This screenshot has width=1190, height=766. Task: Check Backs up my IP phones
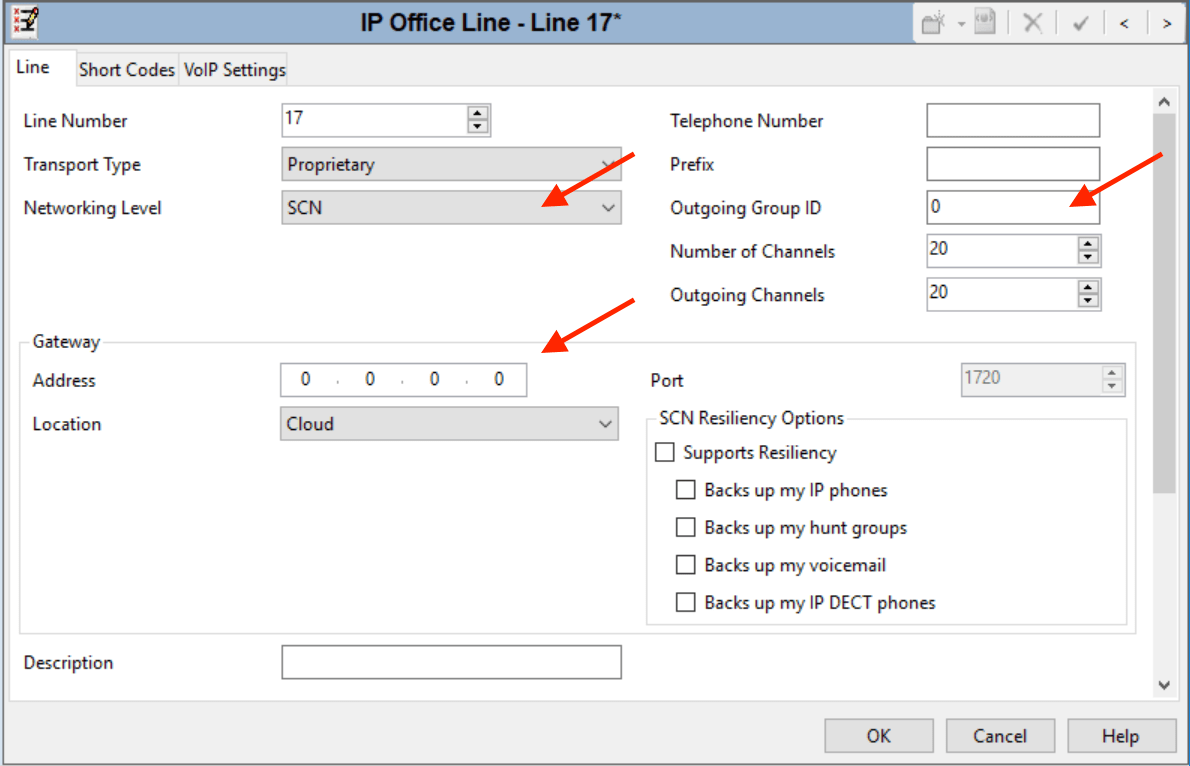pos(685,490)
